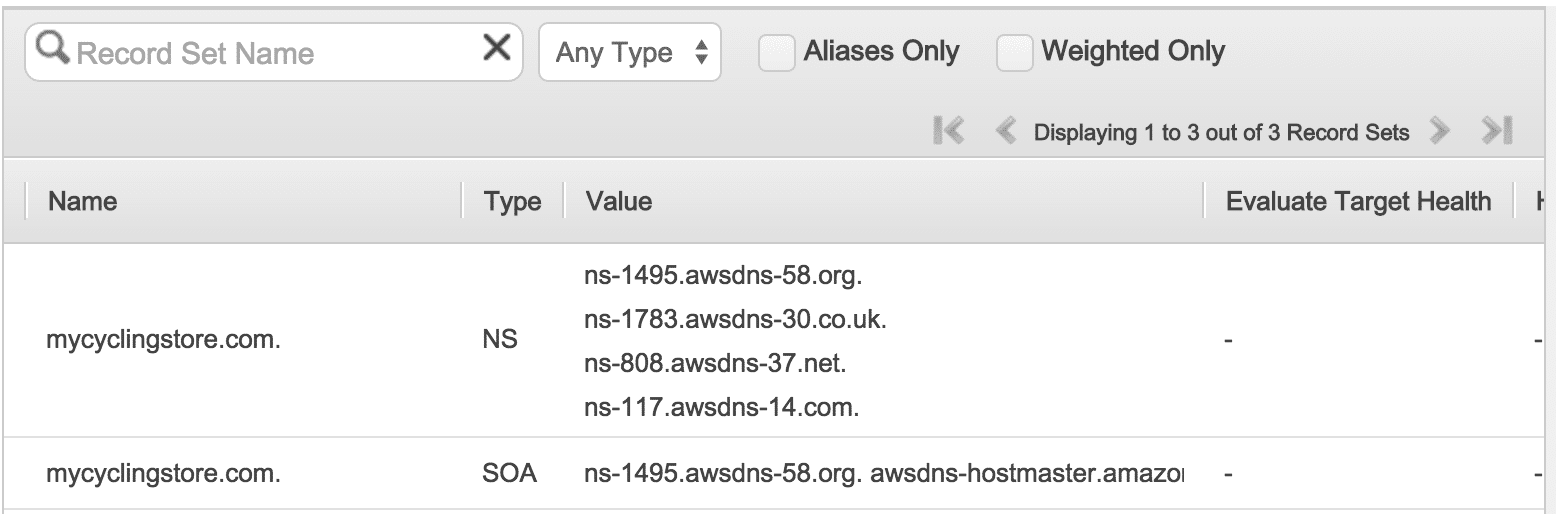Clear the Record Set Name search
This screenshot has width=1556, height=514.
496,48
